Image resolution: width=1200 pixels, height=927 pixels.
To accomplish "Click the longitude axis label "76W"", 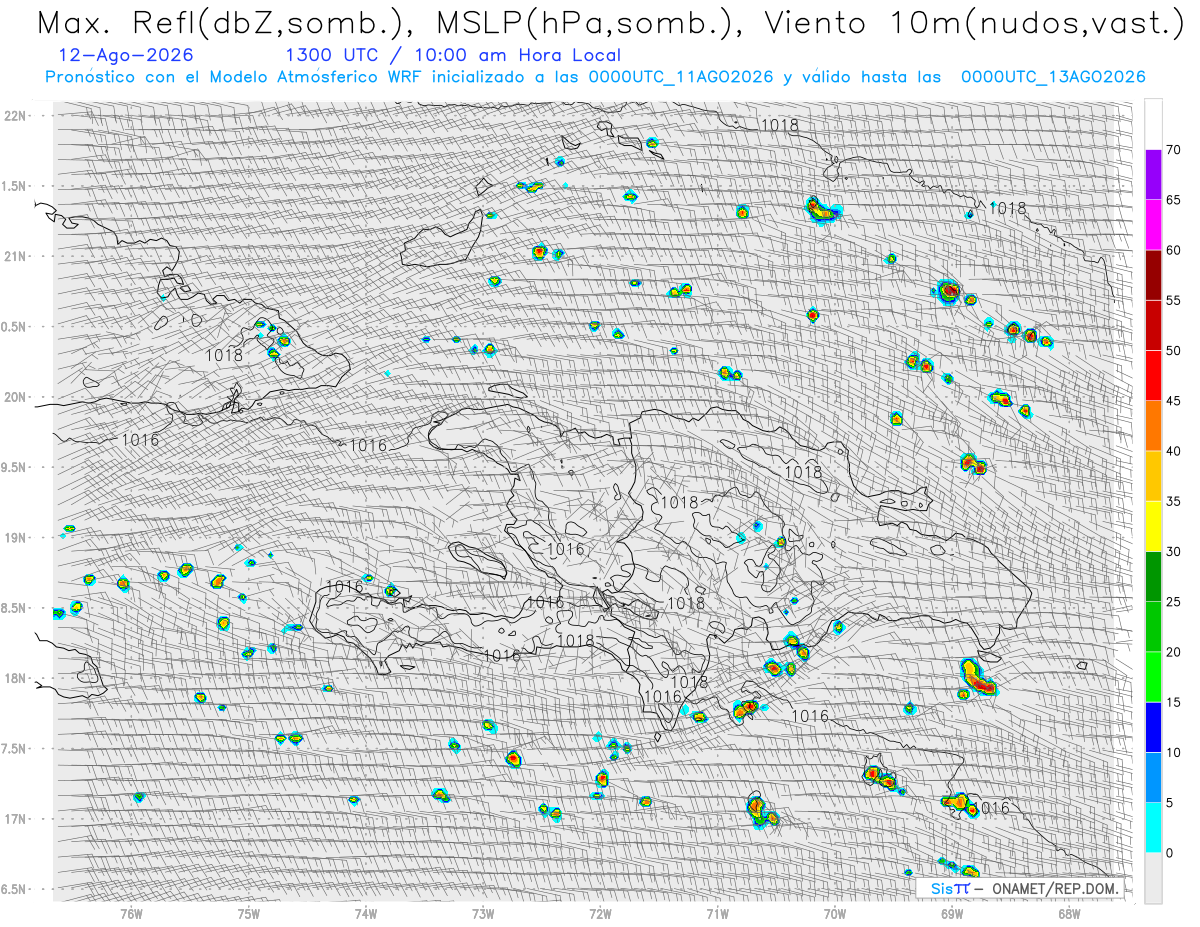I will [x=131, y=914].
